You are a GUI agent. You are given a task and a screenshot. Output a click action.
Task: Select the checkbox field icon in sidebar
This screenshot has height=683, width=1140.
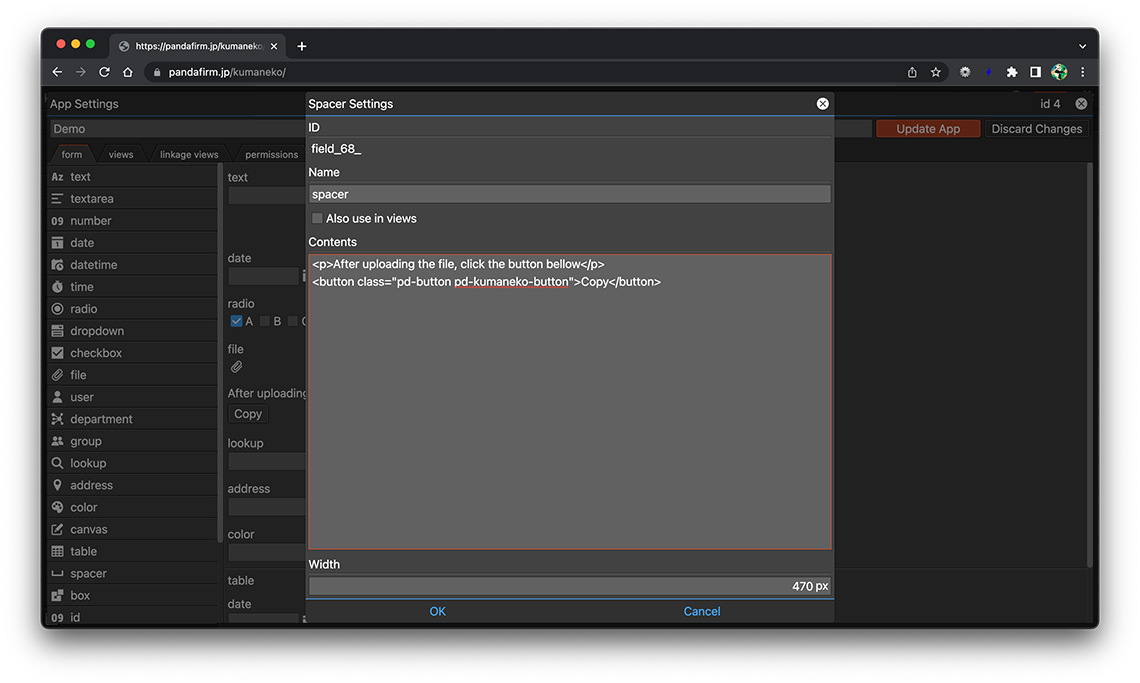(57, 353)
